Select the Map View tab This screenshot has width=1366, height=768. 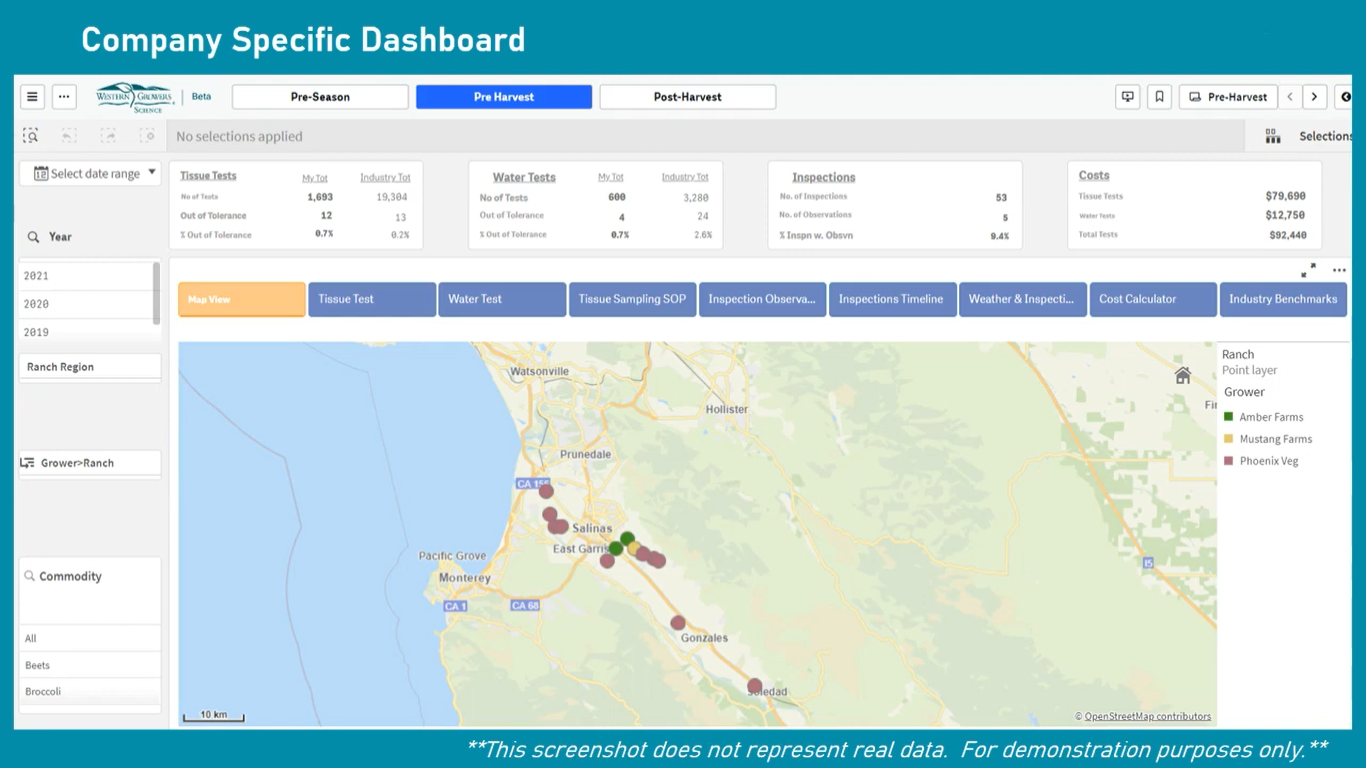(242, 299)
